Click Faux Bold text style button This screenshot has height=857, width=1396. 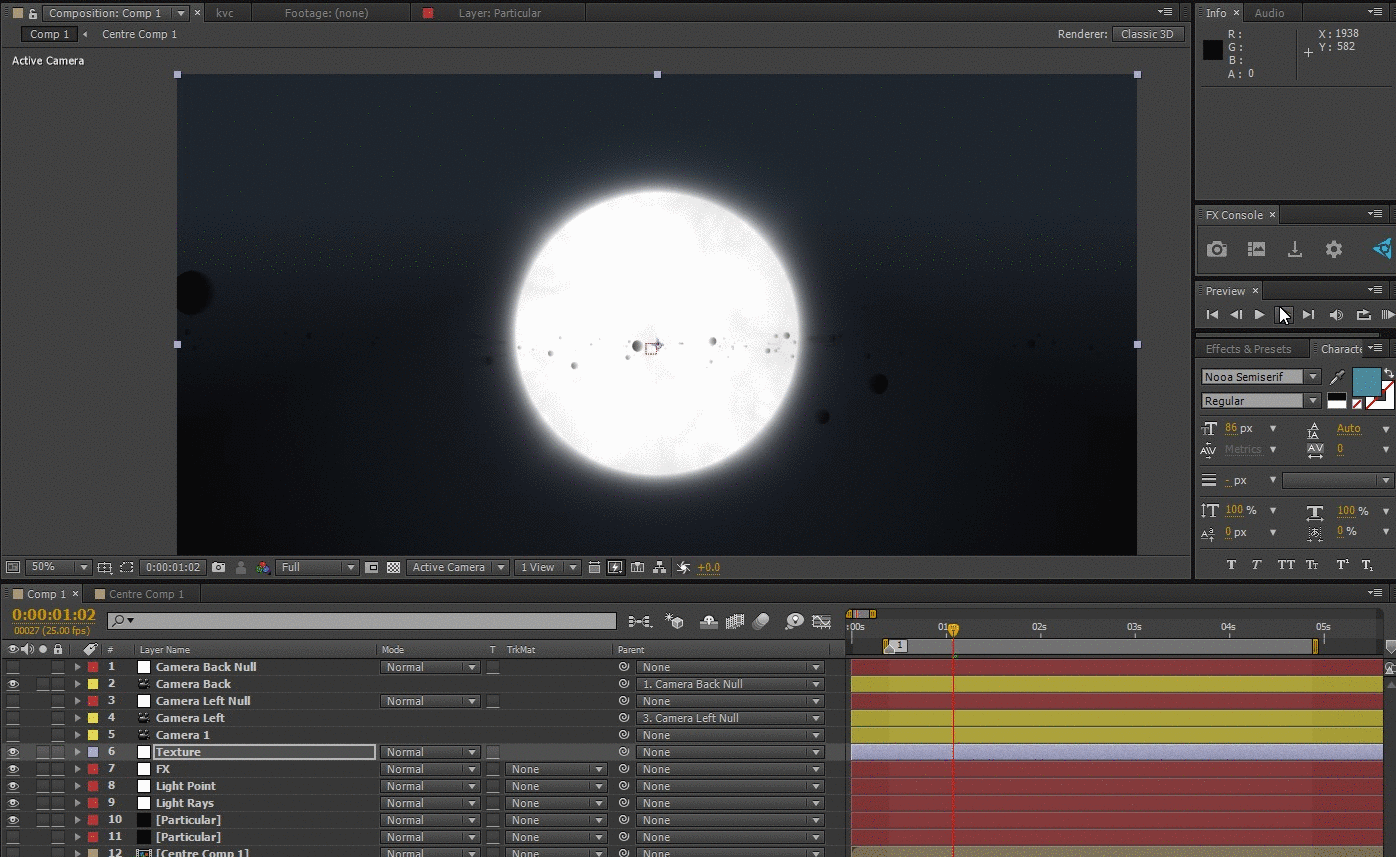pos(1231,565)
